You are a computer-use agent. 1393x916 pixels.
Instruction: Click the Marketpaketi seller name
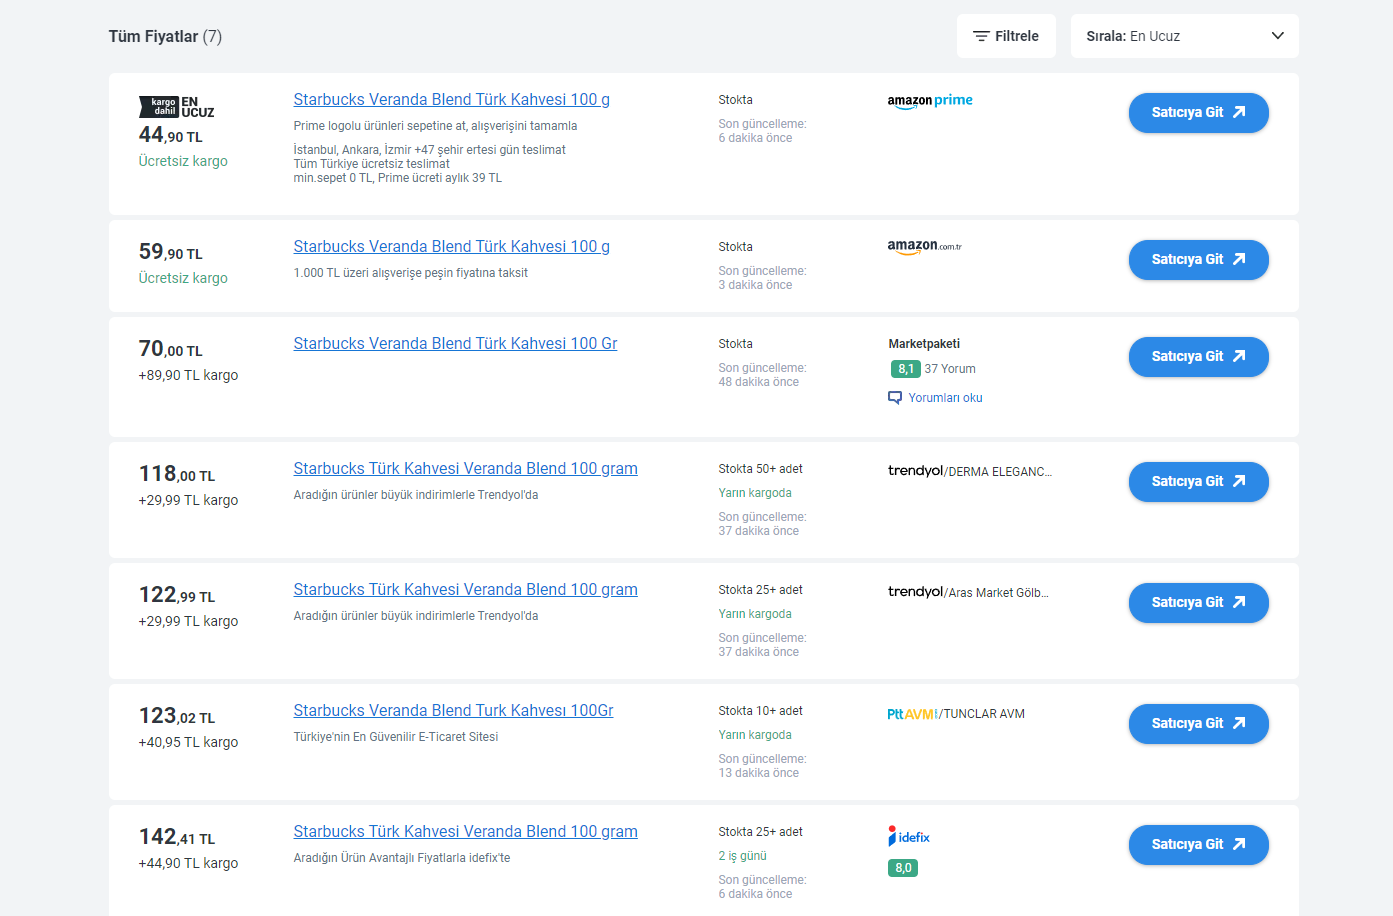coord(924,344)
